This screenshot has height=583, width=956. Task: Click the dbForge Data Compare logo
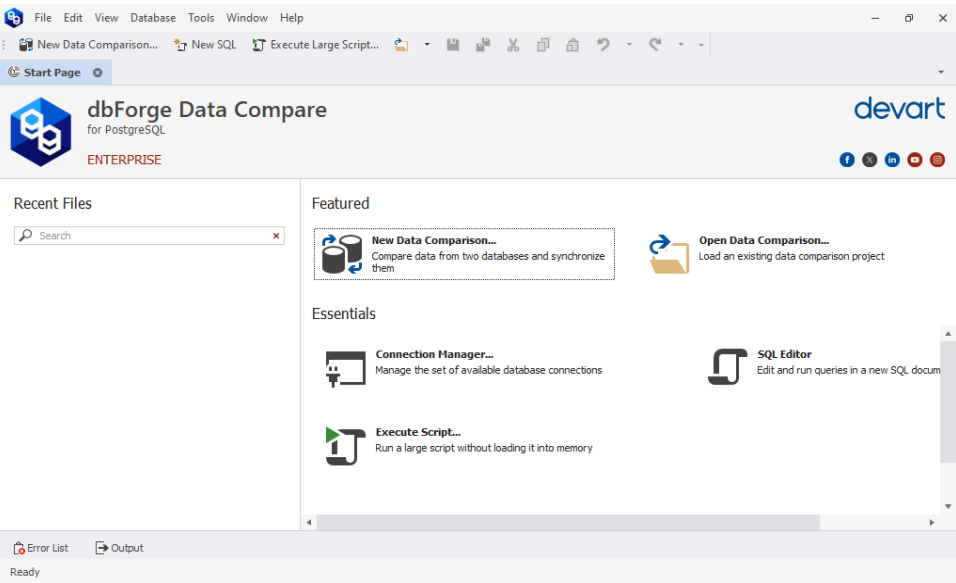pos(40,132)
